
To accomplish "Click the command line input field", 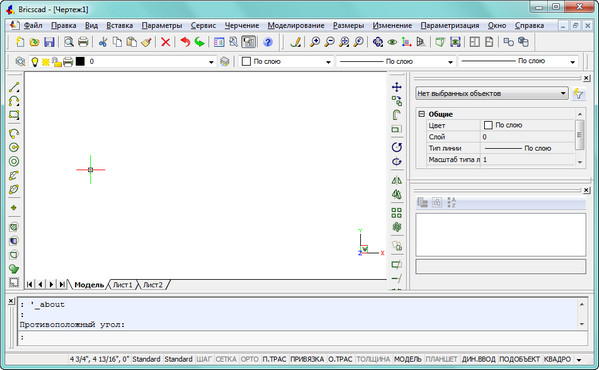I will (x=302, y=338).
